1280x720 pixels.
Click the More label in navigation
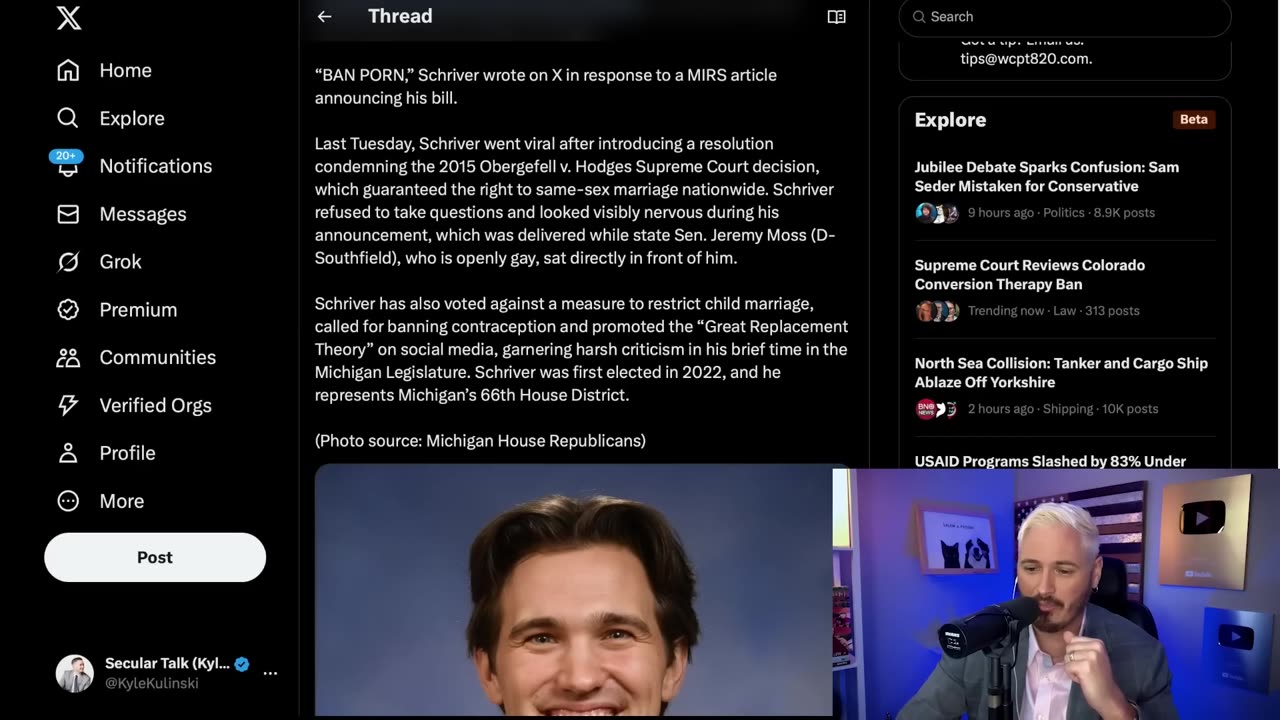coord(122,501)
